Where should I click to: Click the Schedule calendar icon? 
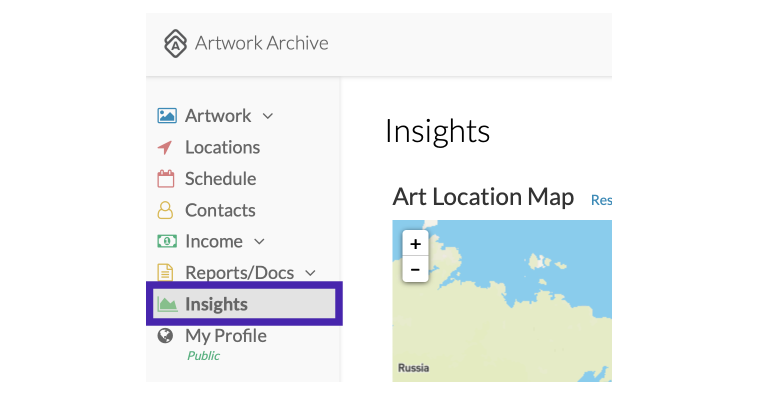pos(166,179)
